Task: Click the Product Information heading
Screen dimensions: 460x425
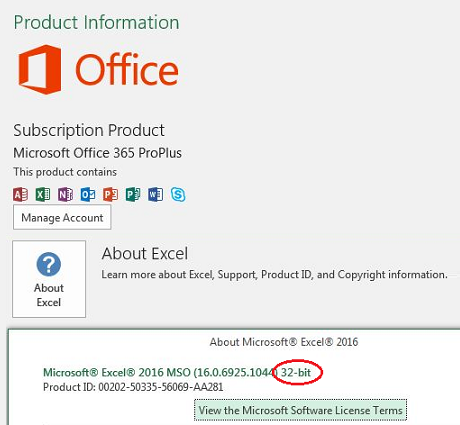Action: 96,22
